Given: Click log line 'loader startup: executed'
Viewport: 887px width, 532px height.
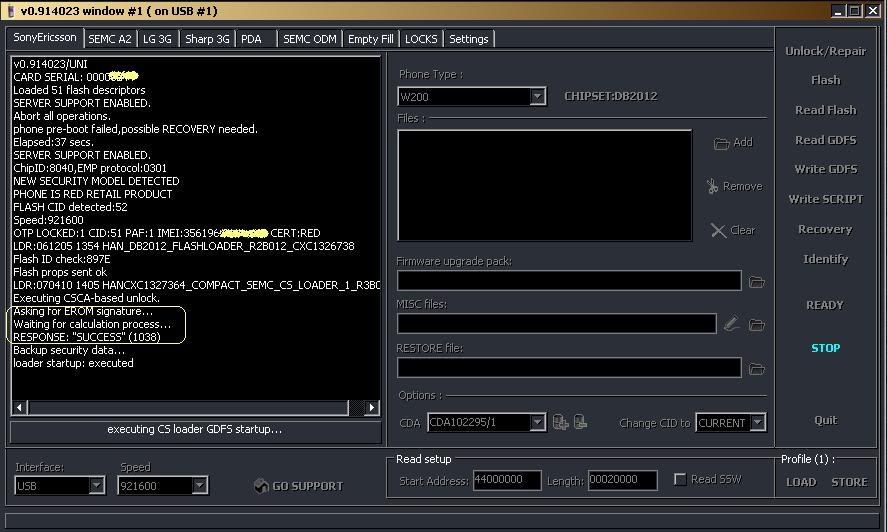Looking at the screenshot, I should pos(74,363).
